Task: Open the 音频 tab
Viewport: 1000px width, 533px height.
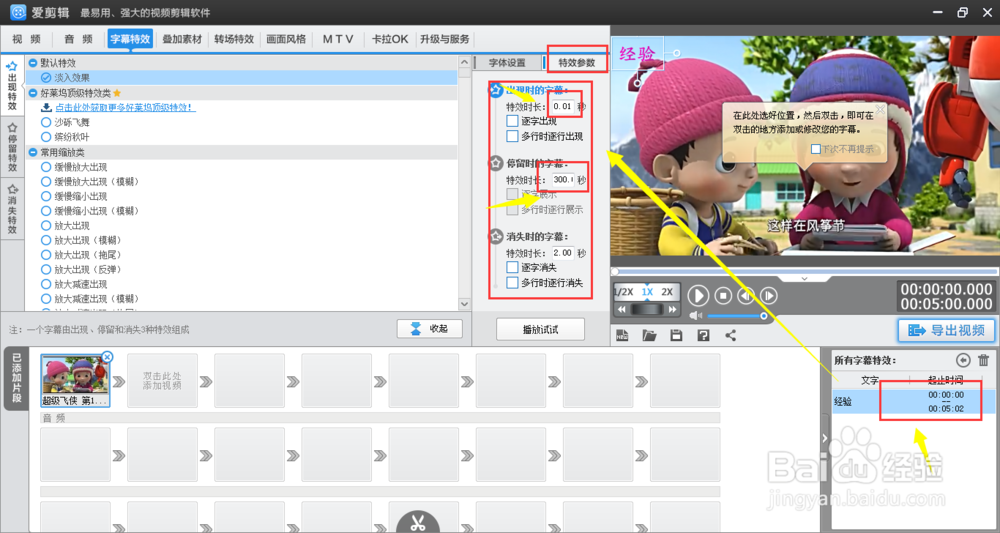Action: coord(78,39)
